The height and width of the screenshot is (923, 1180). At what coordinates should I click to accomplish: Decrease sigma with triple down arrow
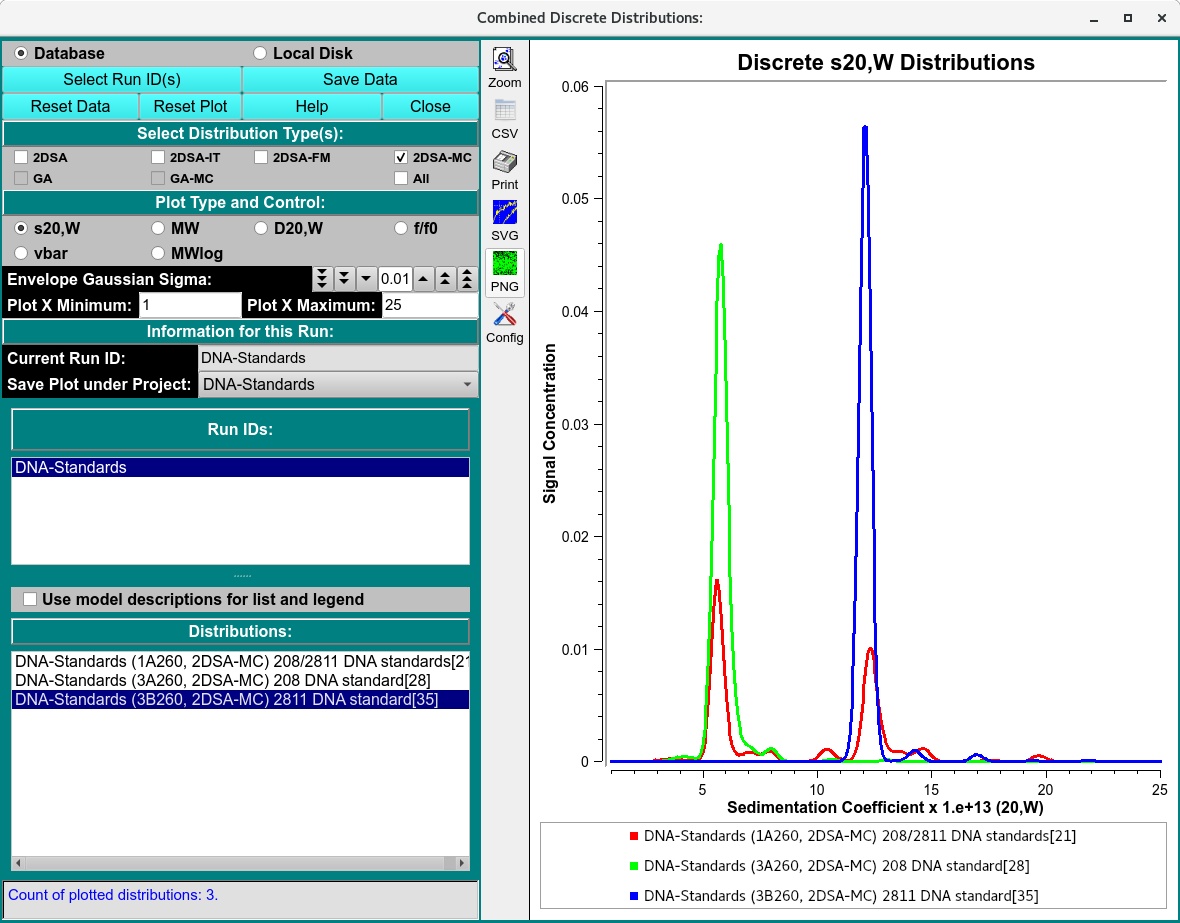coord(321,279)
